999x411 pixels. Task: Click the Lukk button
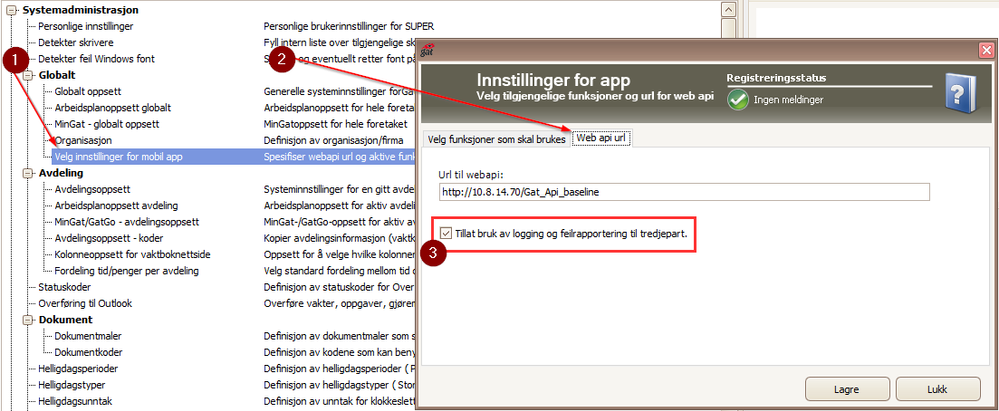938,389
